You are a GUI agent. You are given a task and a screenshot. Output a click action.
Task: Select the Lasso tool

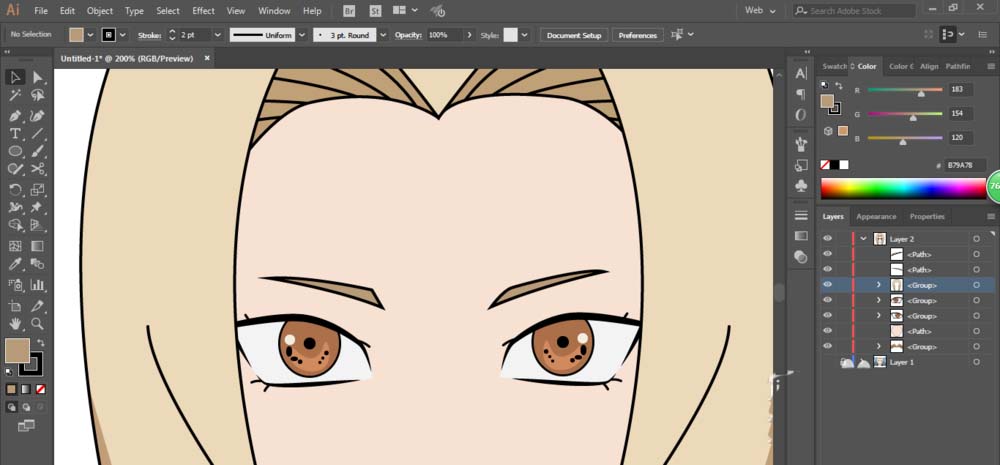pyautogui.click(x=38, y=96)
